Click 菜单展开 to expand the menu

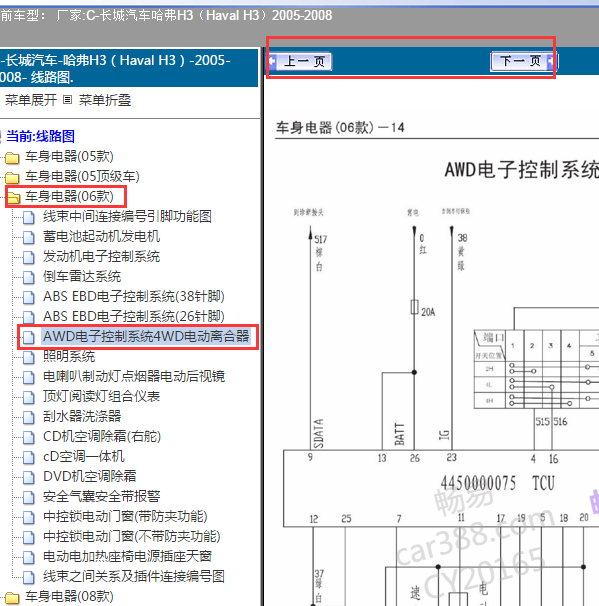[31, 100]
